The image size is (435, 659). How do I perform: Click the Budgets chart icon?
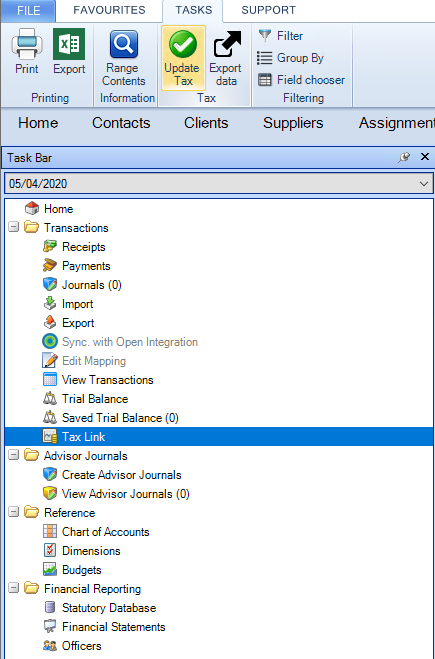coord(50,569)
